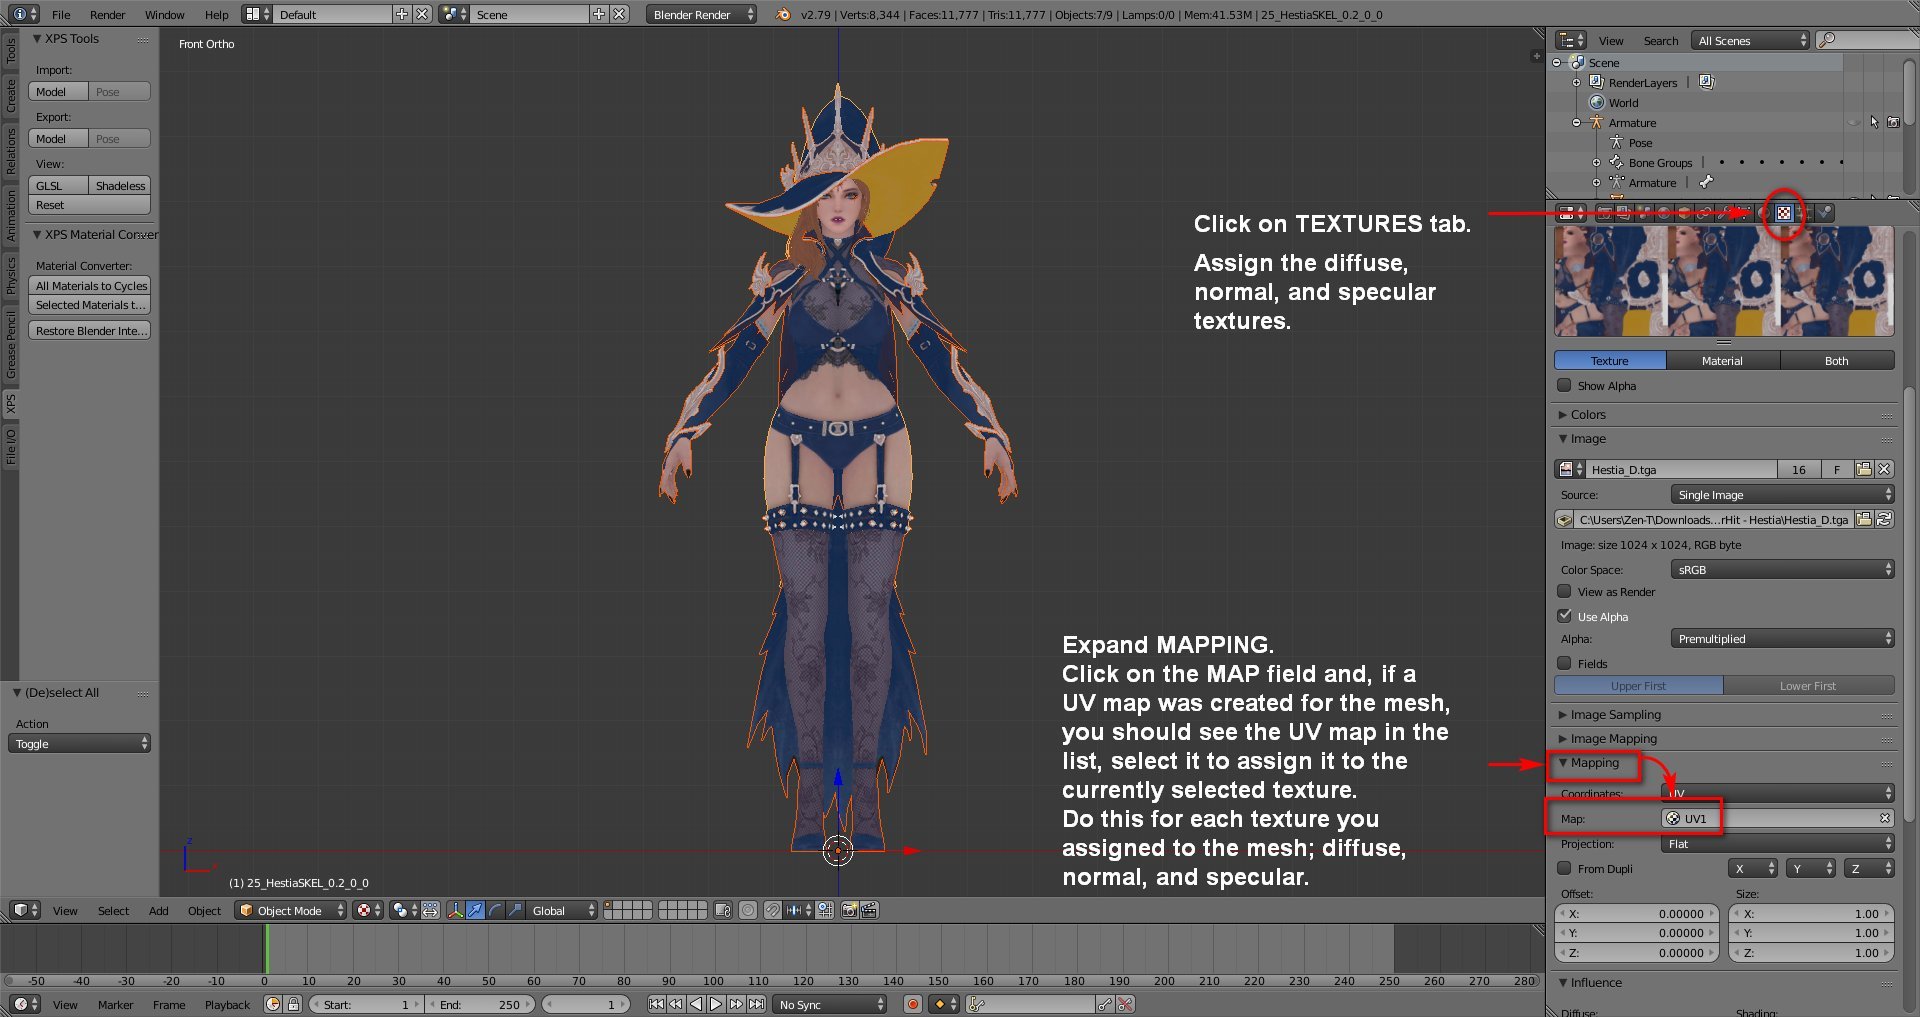Click the open image folder icon beside Hestia_D.tga
The height and width of the screenshot is (1017, 1920).
1864,469
